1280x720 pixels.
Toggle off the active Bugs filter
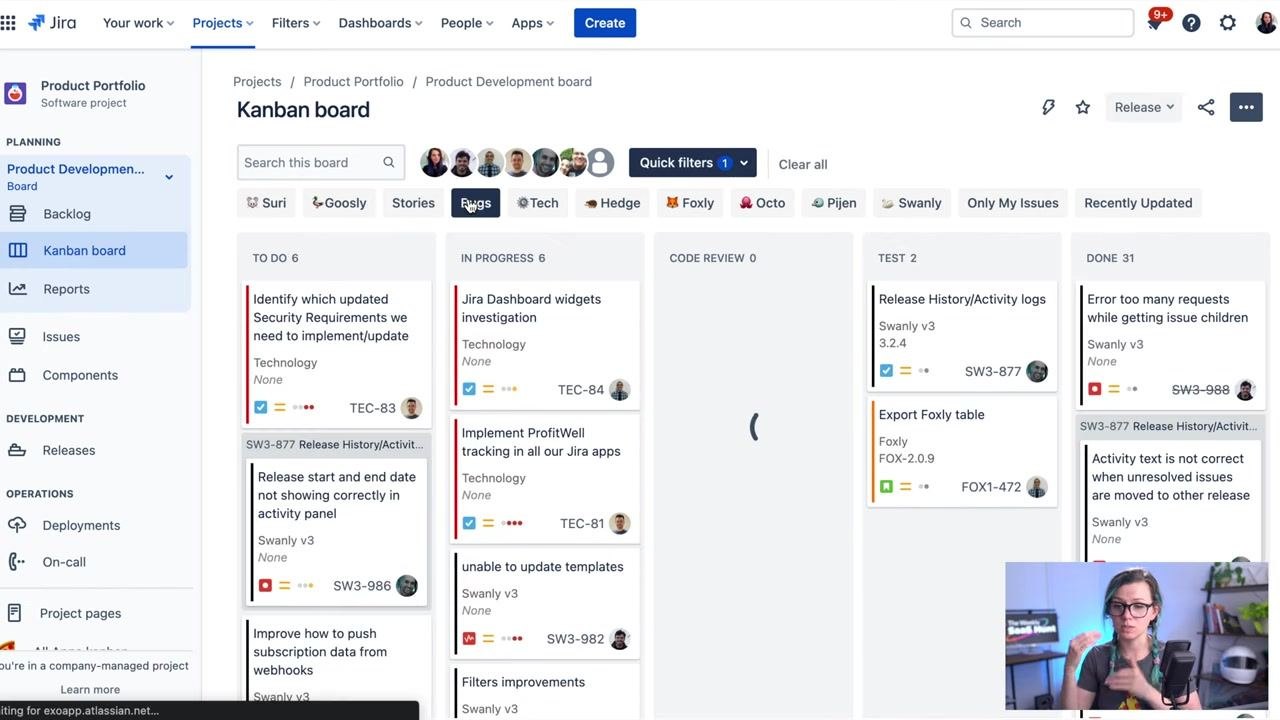point(476,203)
